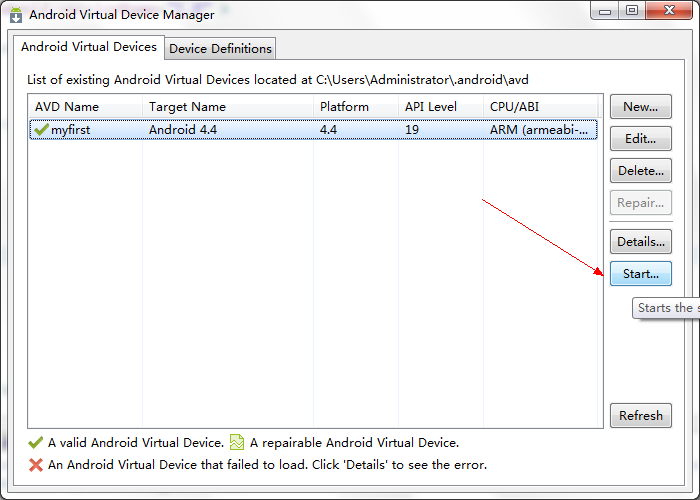The width and height of the screenshot is (700, 500).
Task: Delete the selected virtual device
Action: click(641, 171)
